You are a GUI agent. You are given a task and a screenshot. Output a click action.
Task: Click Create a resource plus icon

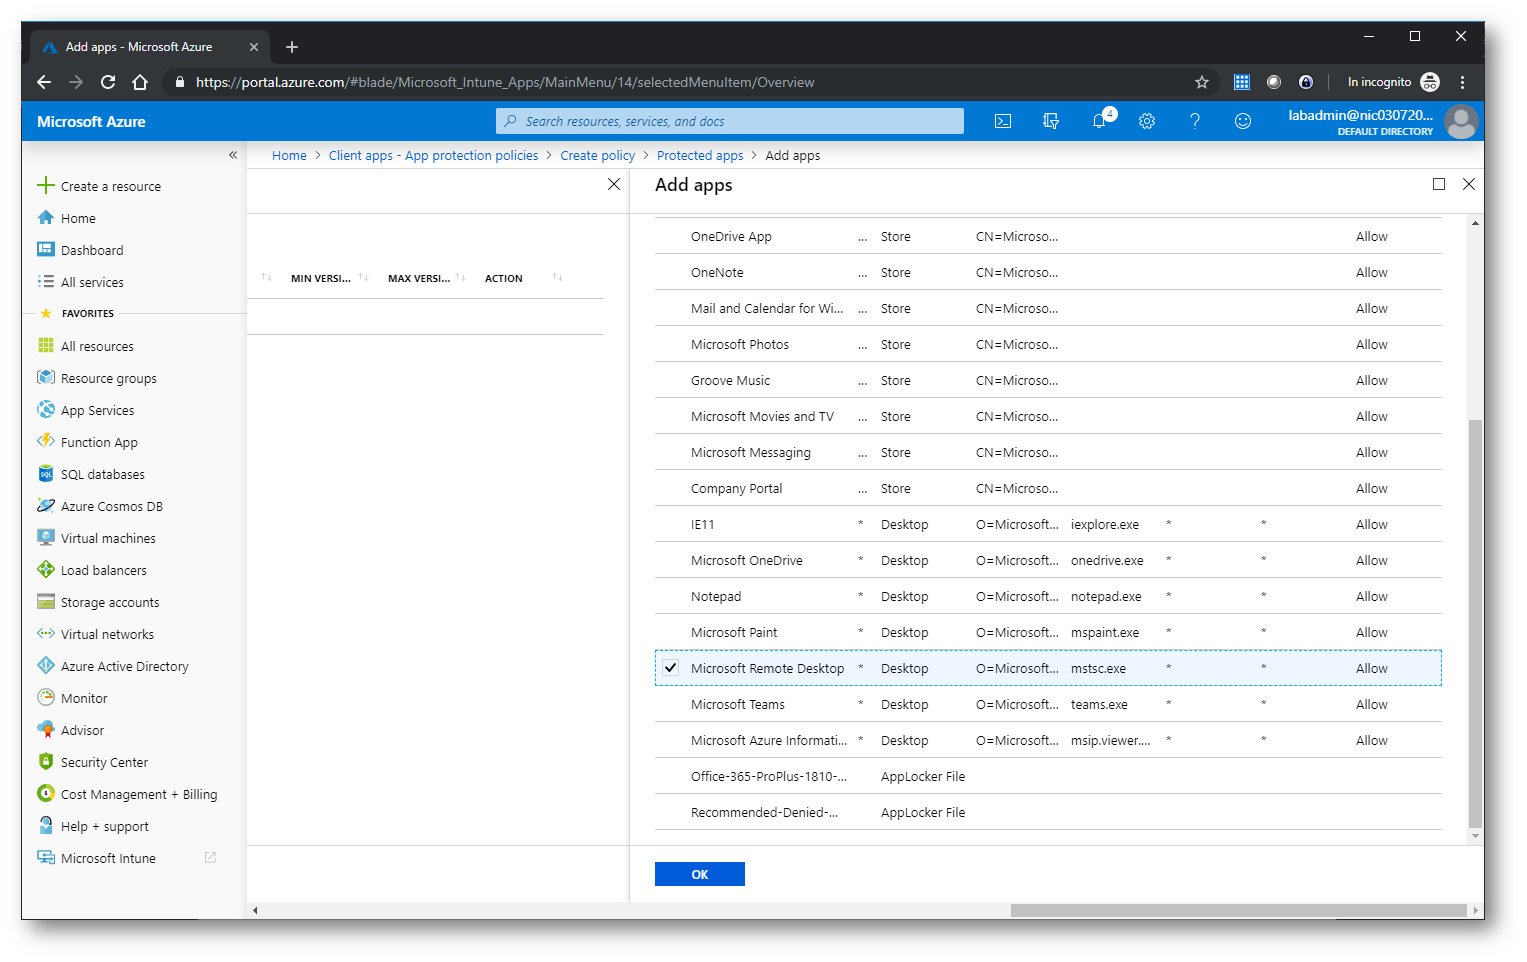46,185
